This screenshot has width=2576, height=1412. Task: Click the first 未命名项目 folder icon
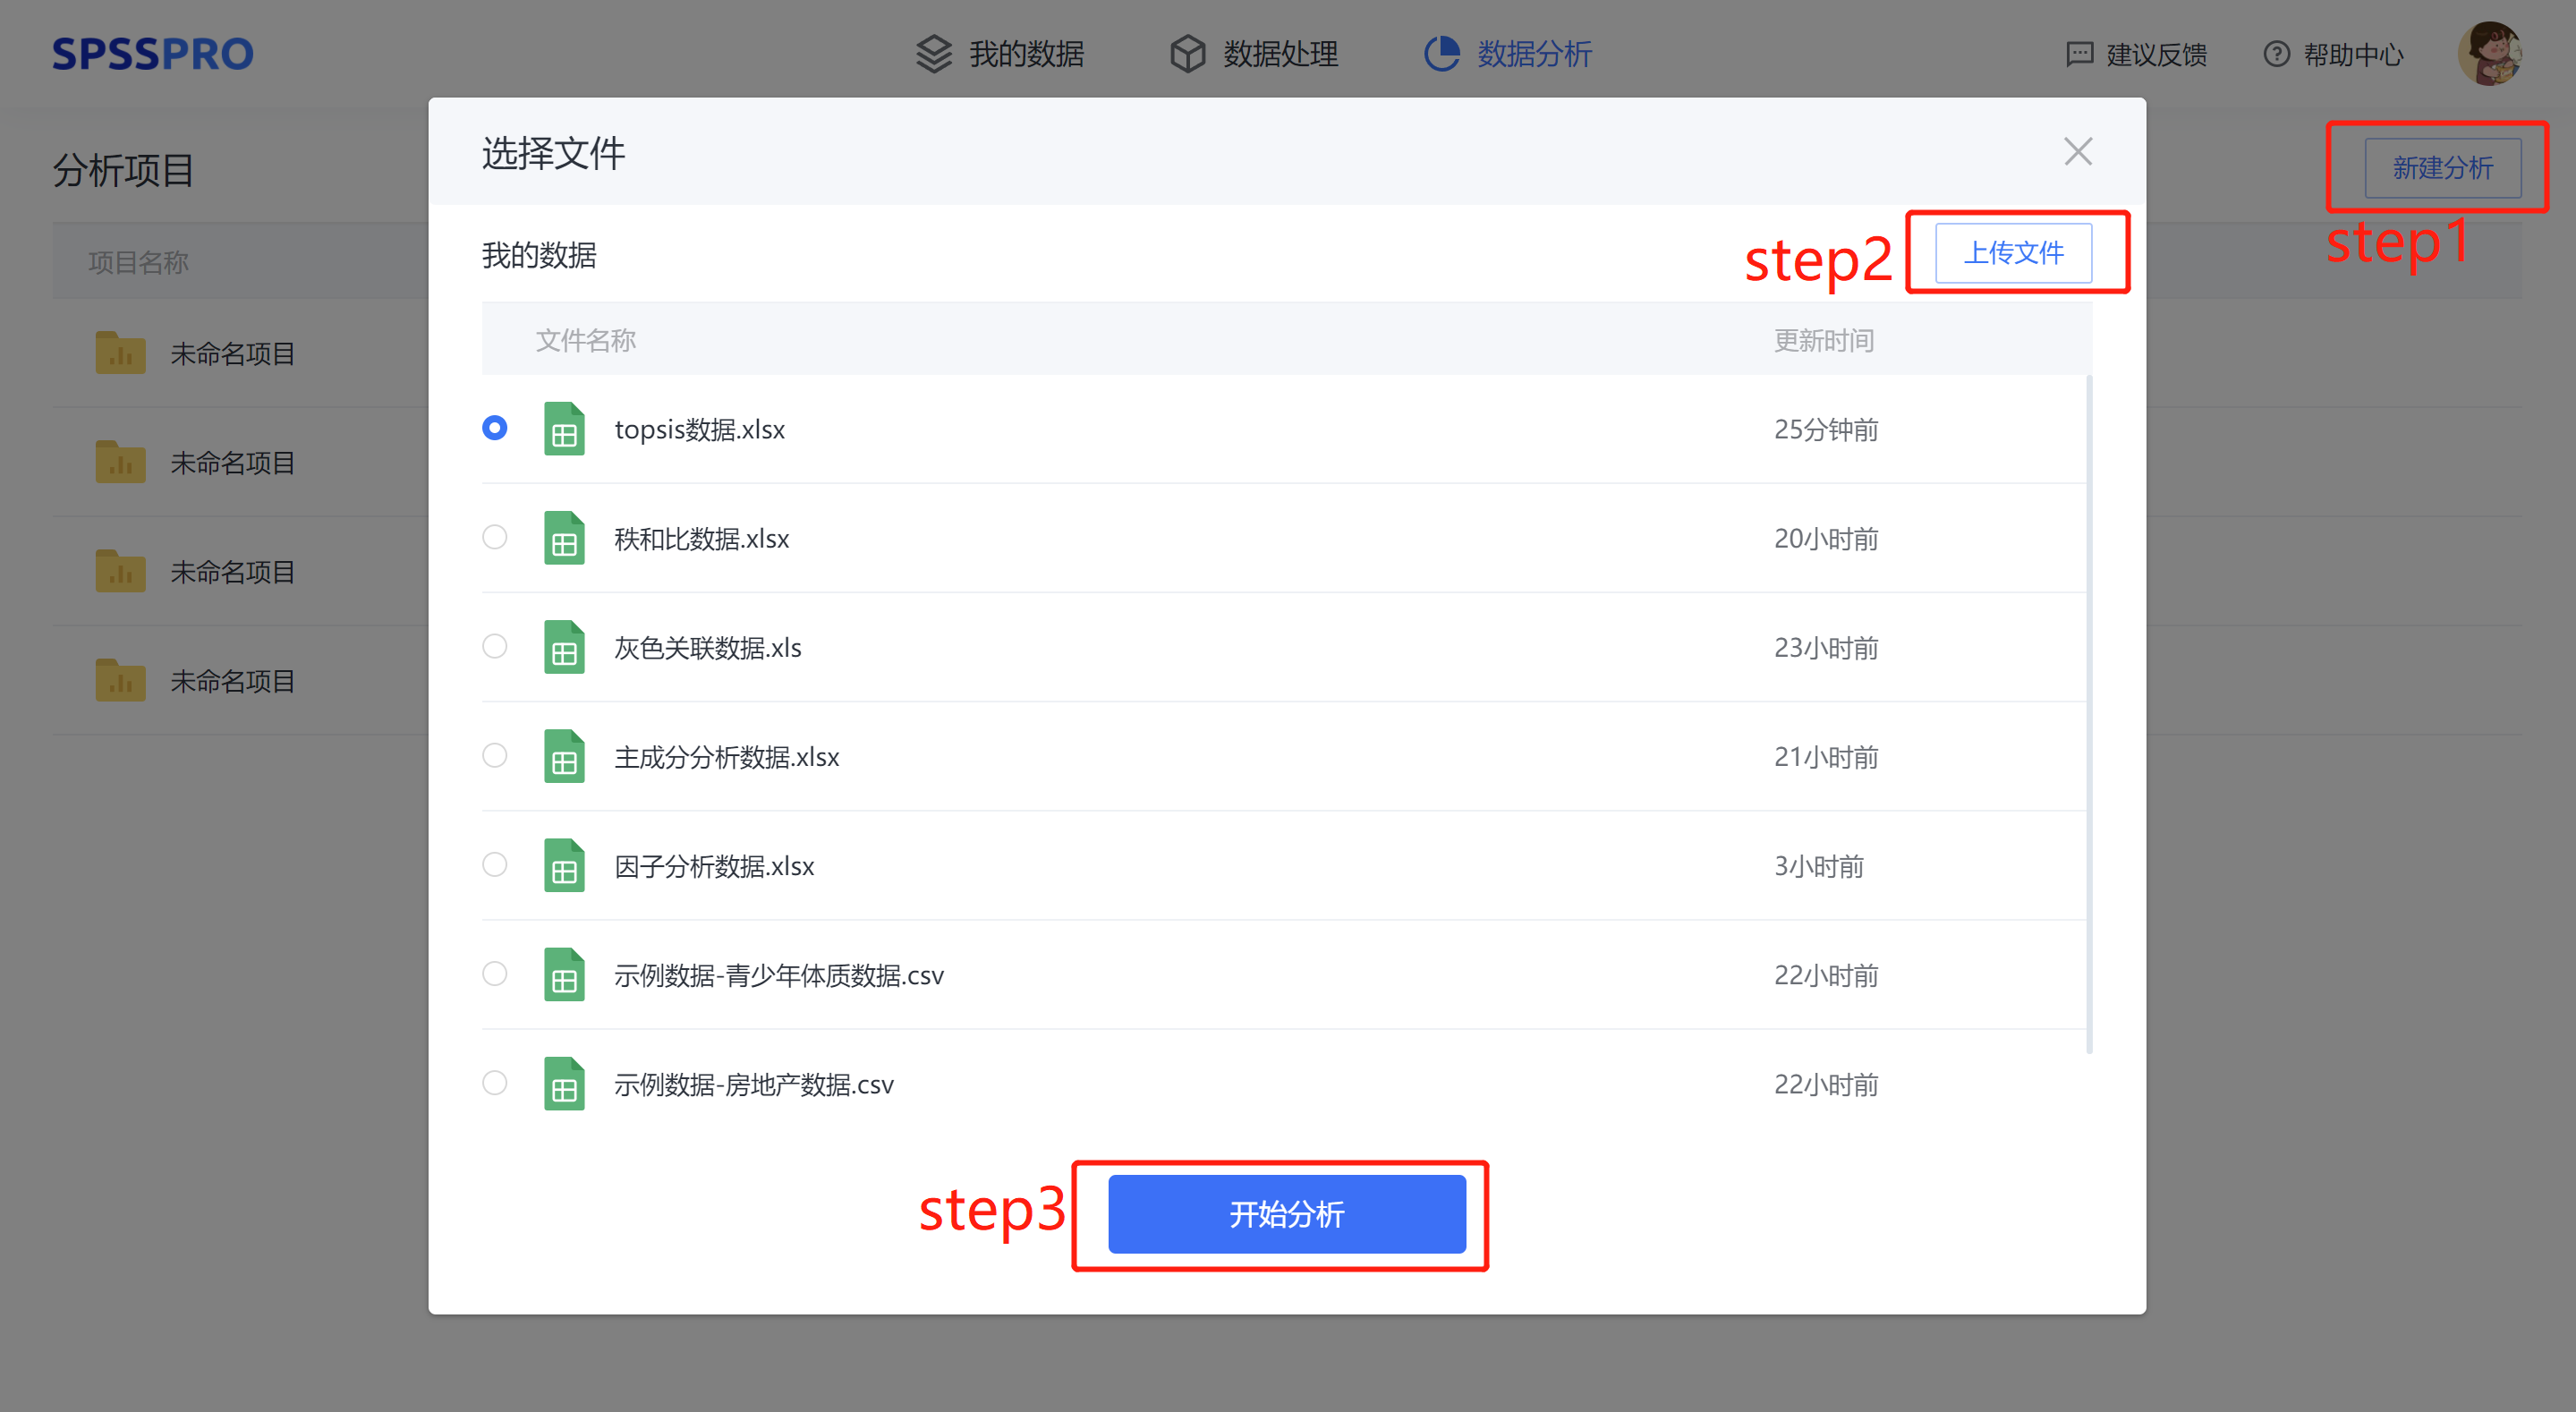click(120, 353)
